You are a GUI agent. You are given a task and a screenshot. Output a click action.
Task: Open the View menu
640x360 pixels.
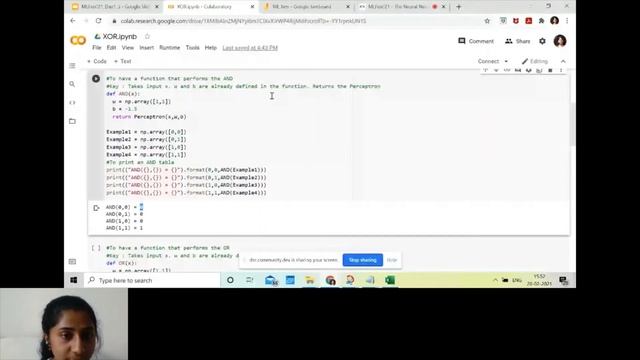tap(127, 48)
